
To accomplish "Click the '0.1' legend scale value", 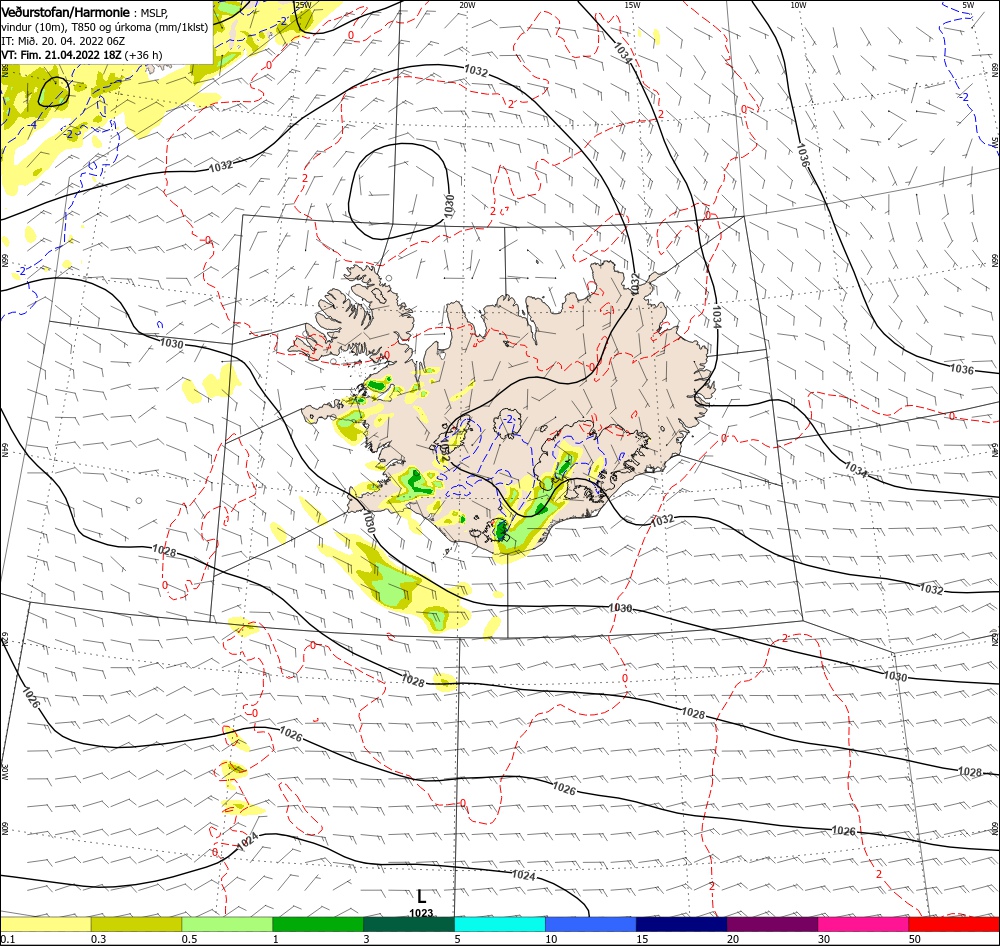I will 7,939.
